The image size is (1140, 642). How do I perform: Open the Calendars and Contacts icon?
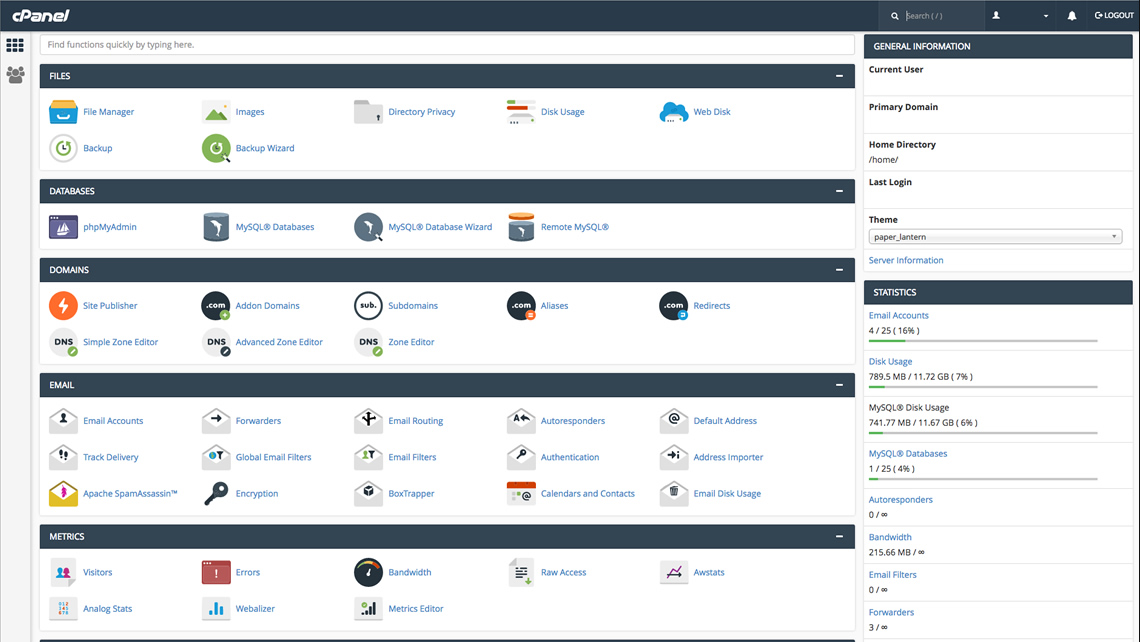[x=521, y=493]
